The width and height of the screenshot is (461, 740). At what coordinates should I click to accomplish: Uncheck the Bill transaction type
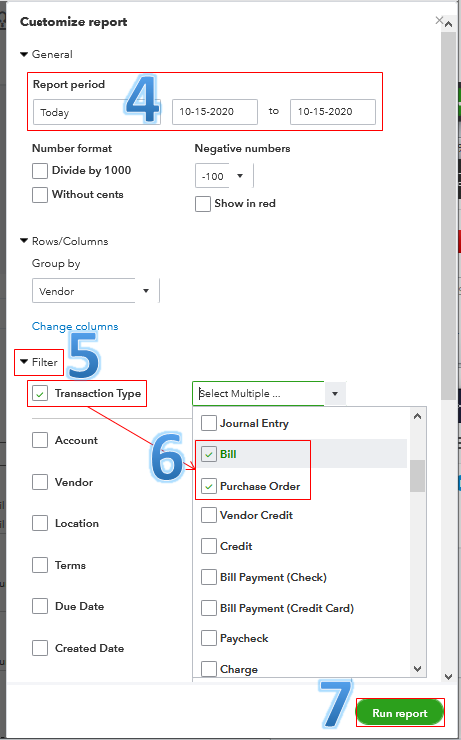[209, 454]
